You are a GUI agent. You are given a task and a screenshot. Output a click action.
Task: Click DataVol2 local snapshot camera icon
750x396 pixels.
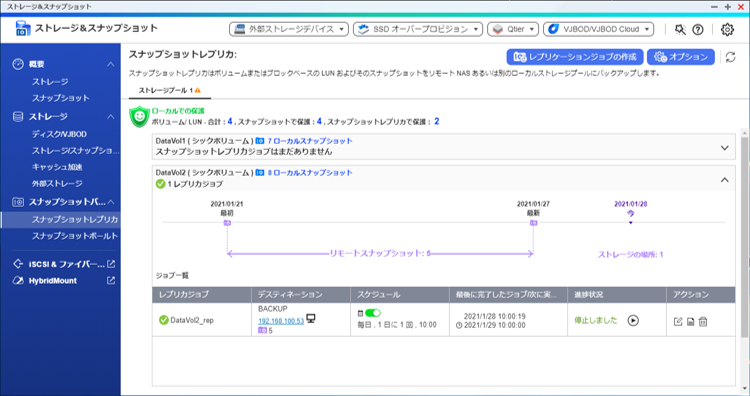pos(260,173)
